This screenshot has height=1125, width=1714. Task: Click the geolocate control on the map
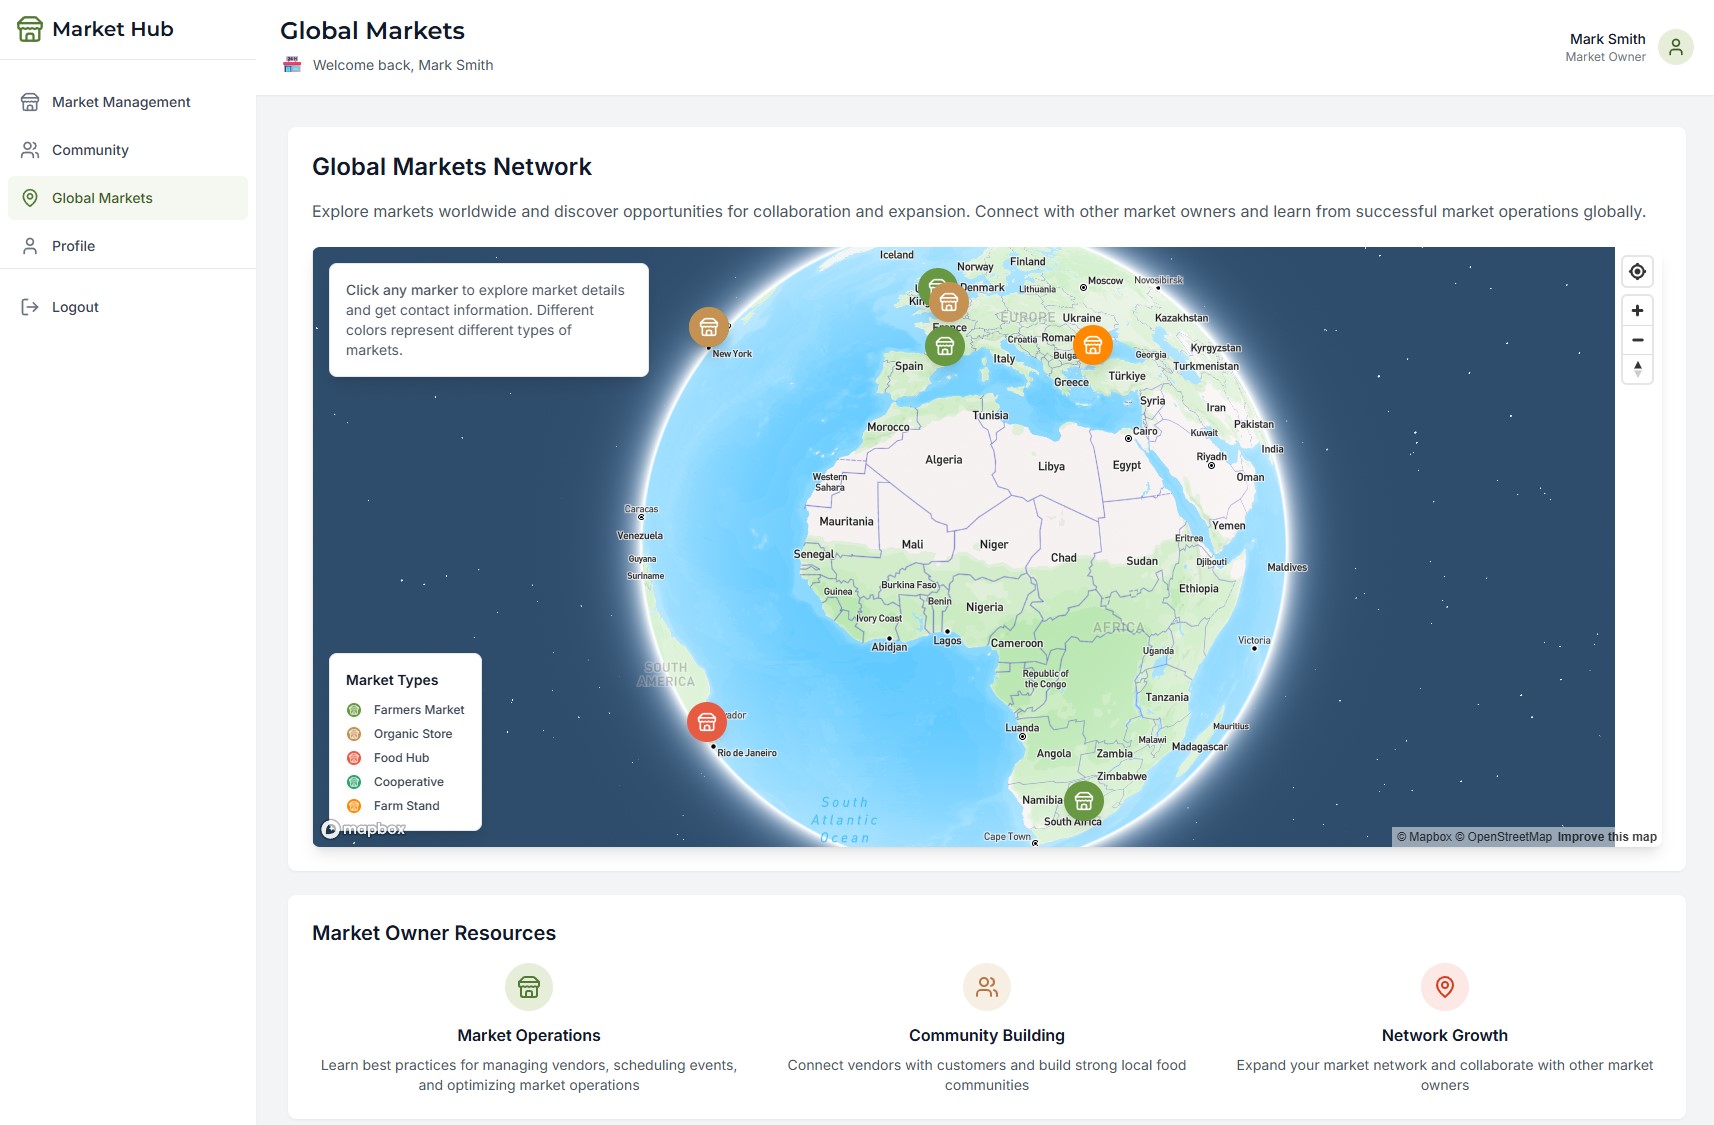[1637, 271]
